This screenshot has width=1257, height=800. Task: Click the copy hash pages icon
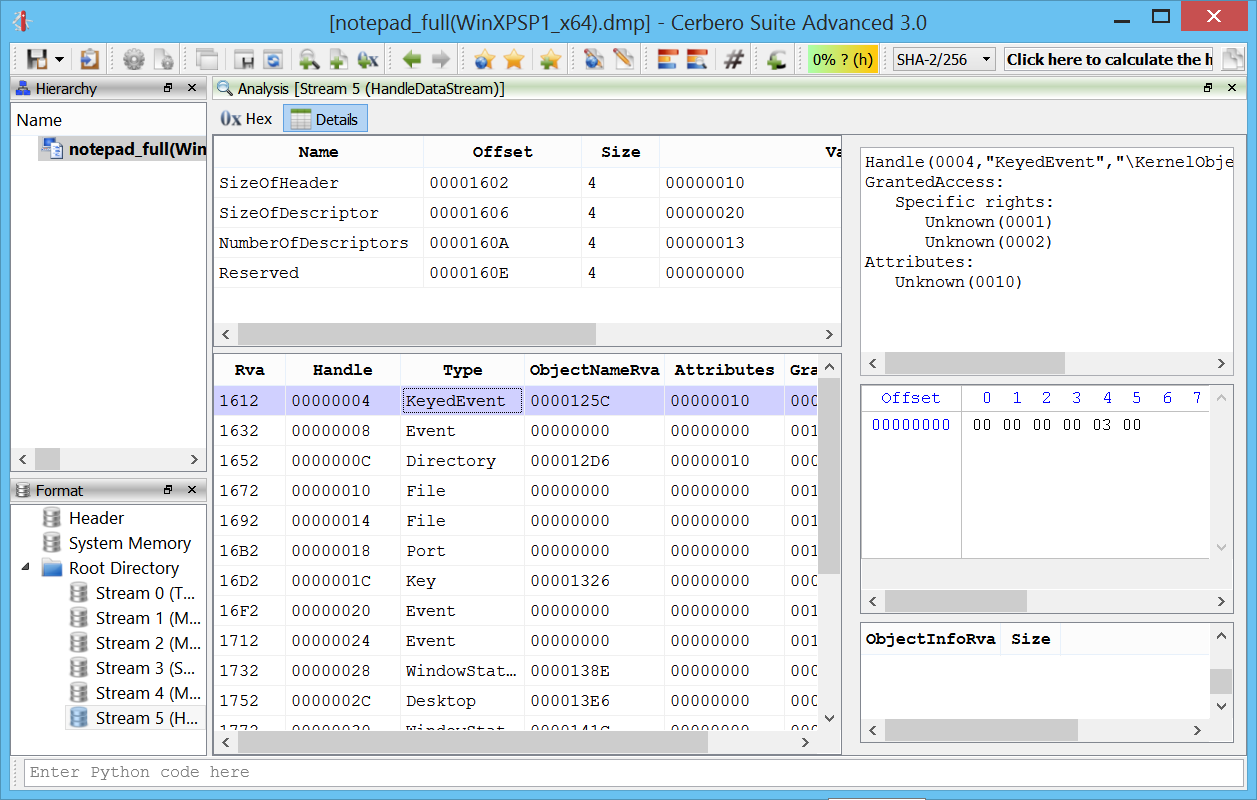tap(1232, 59)
